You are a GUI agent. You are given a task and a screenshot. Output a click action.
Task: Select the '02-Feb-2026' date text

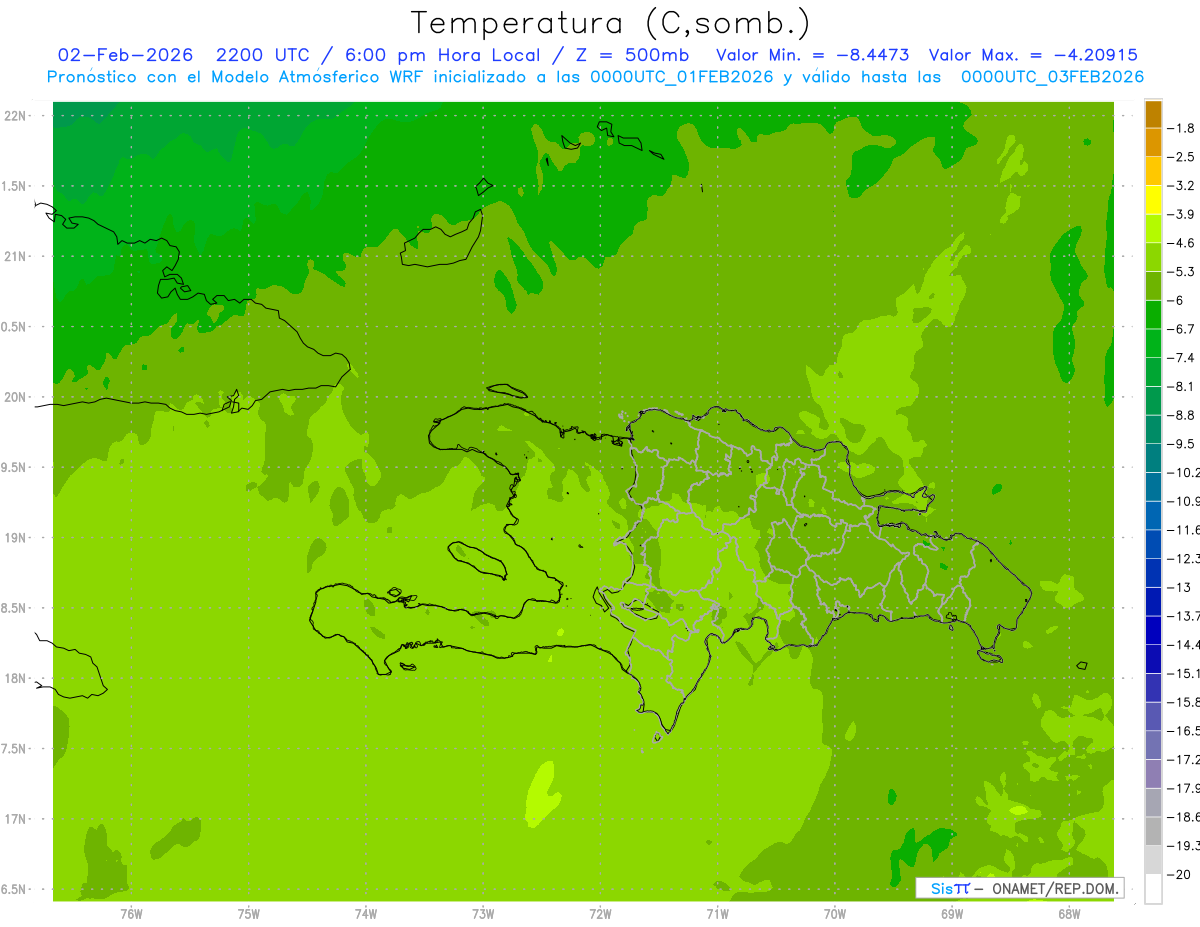coord(125,55)
